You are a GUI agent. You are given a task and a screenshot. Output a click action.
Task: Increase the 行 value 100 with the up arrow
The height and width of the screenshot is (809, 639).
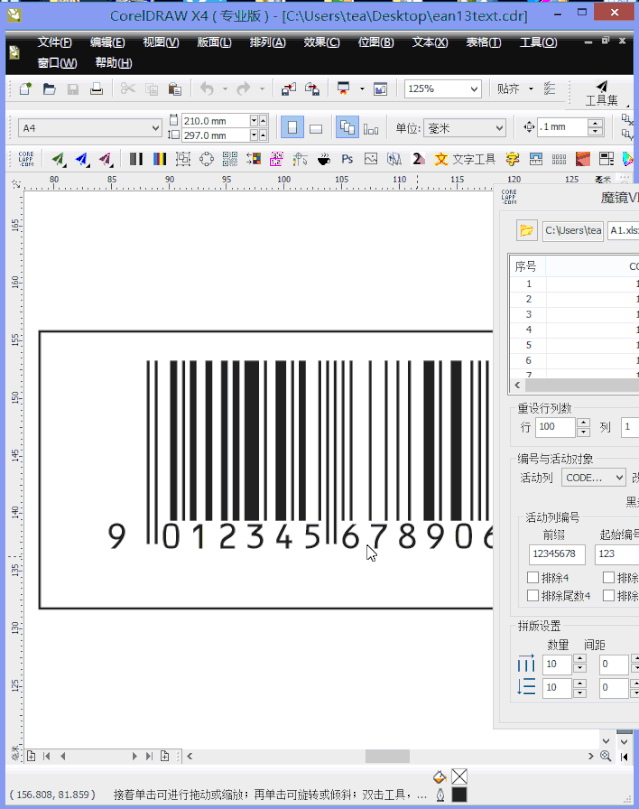click(x=583, y=422)
